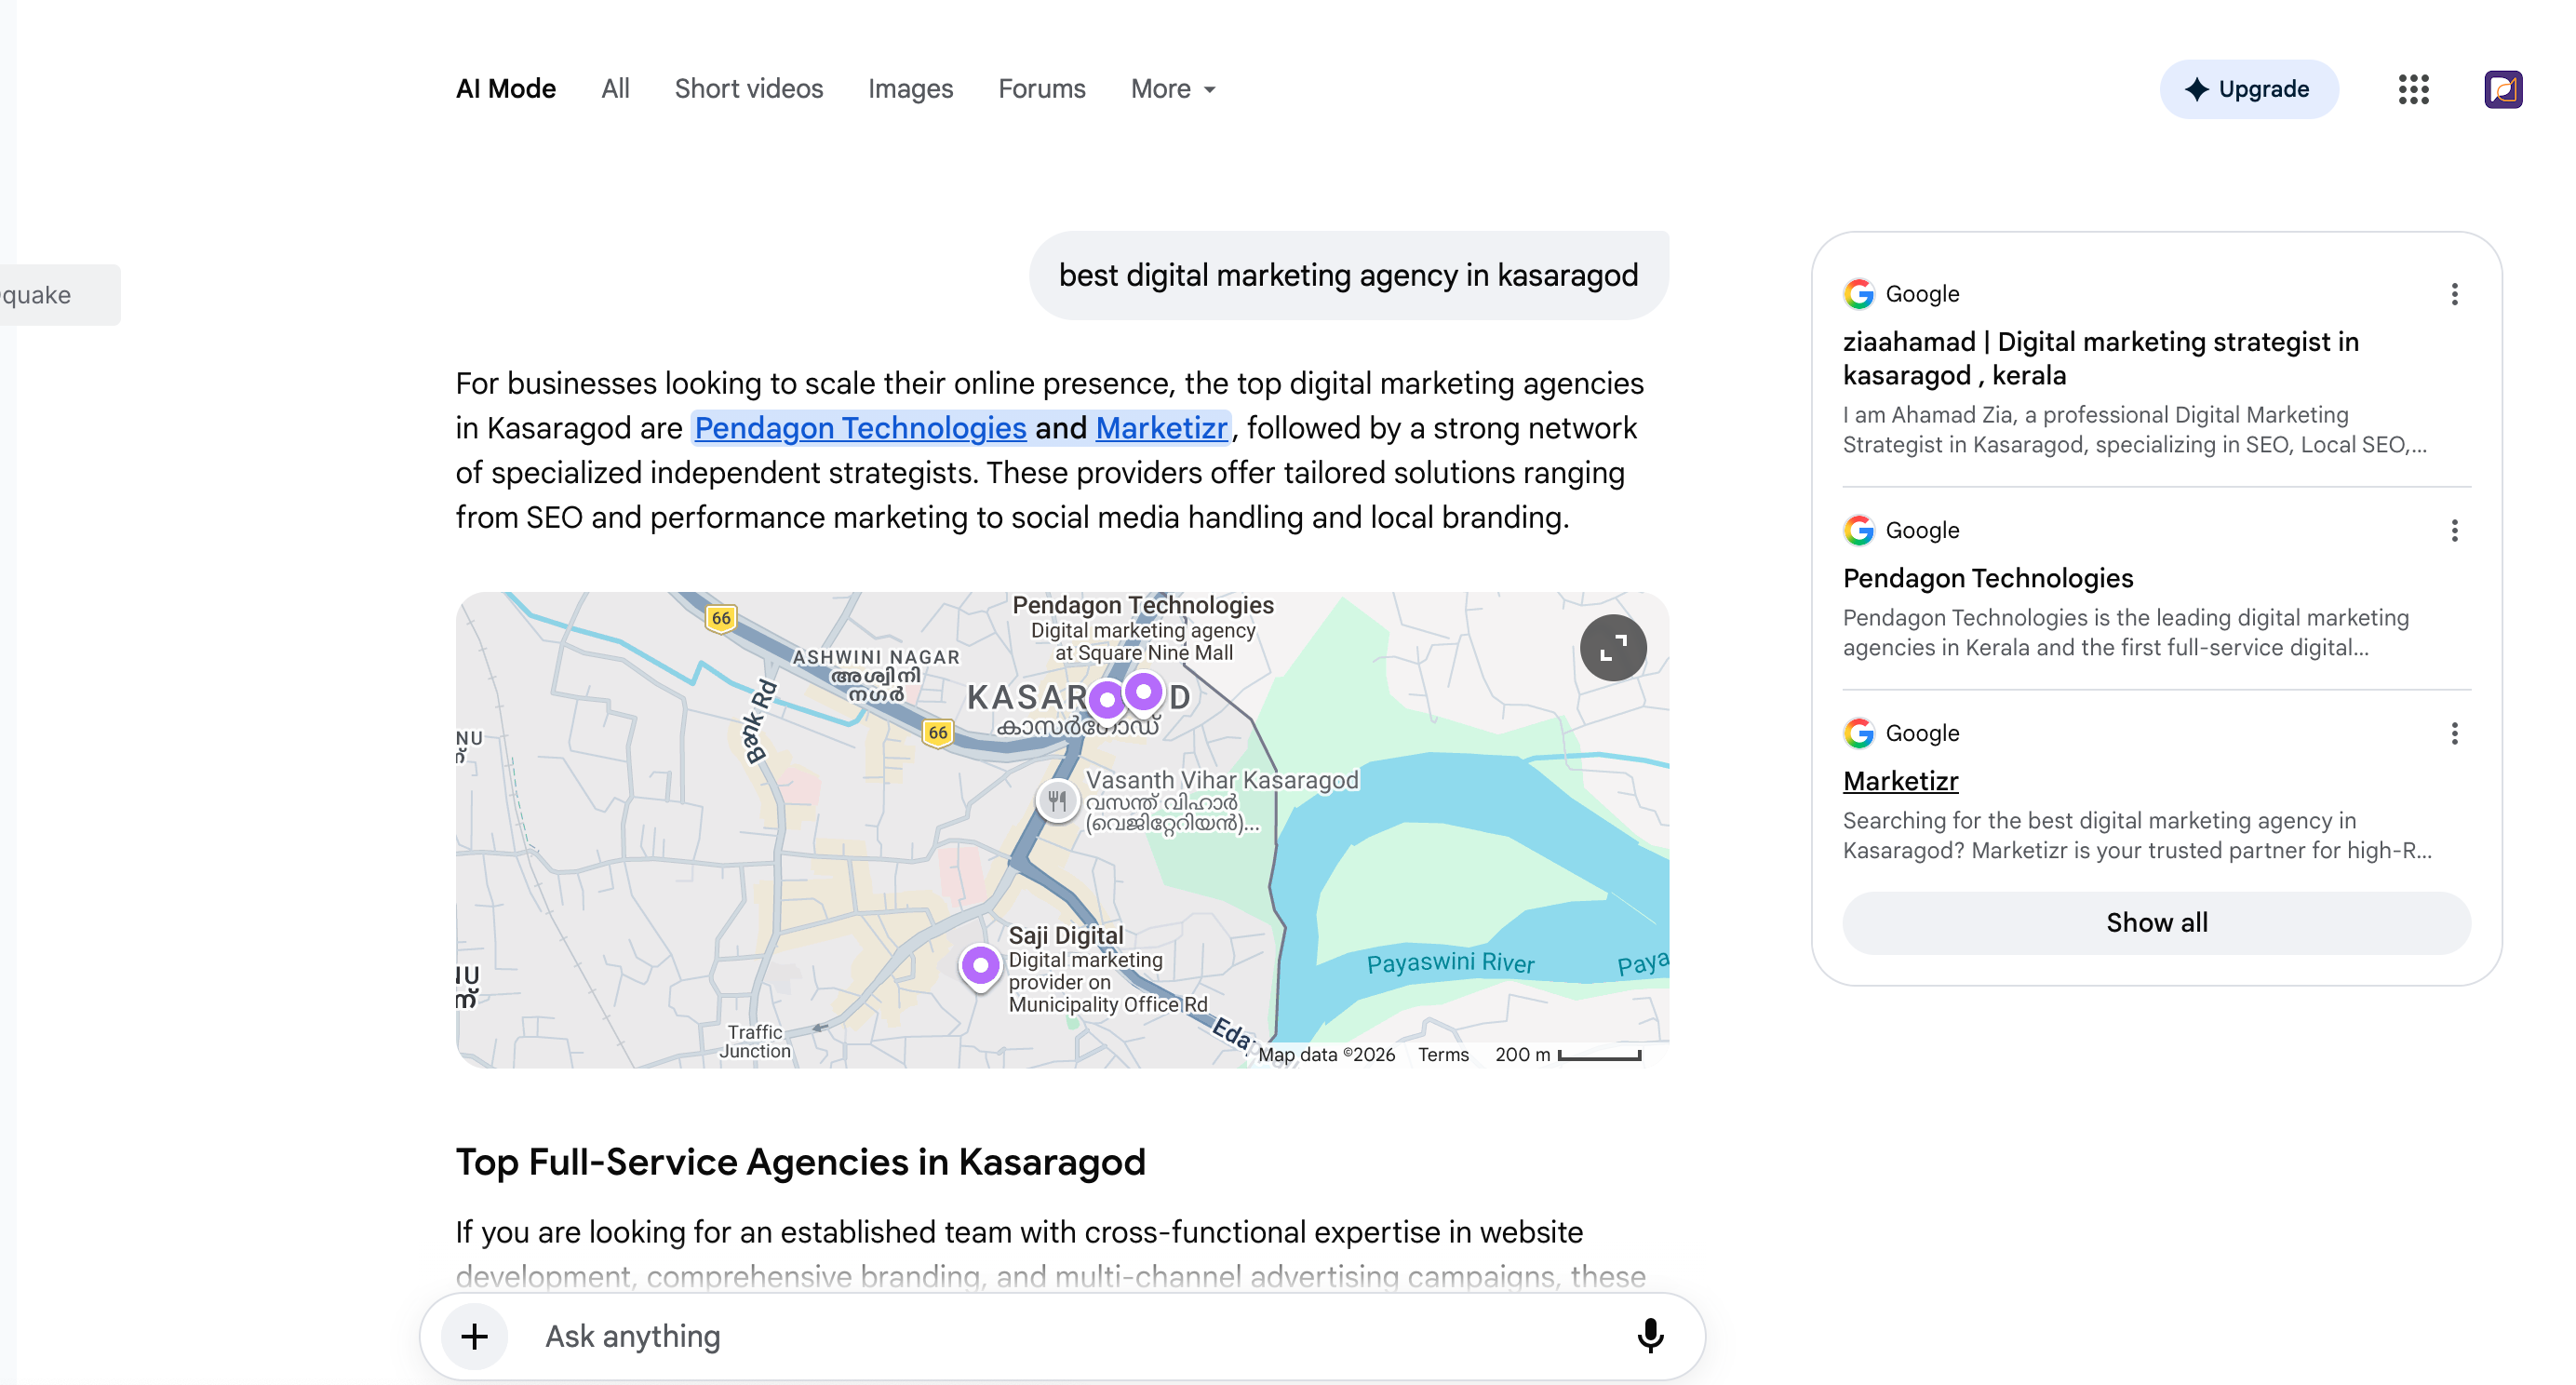Select the Saji Digital map pin

point(980,966)
